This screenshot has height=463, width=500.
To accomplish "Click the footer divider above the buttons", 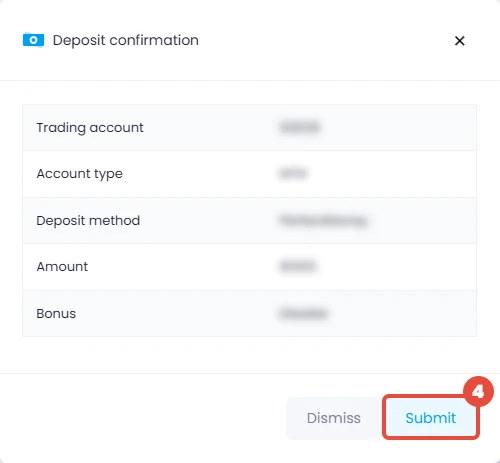I will click(250, 373).
